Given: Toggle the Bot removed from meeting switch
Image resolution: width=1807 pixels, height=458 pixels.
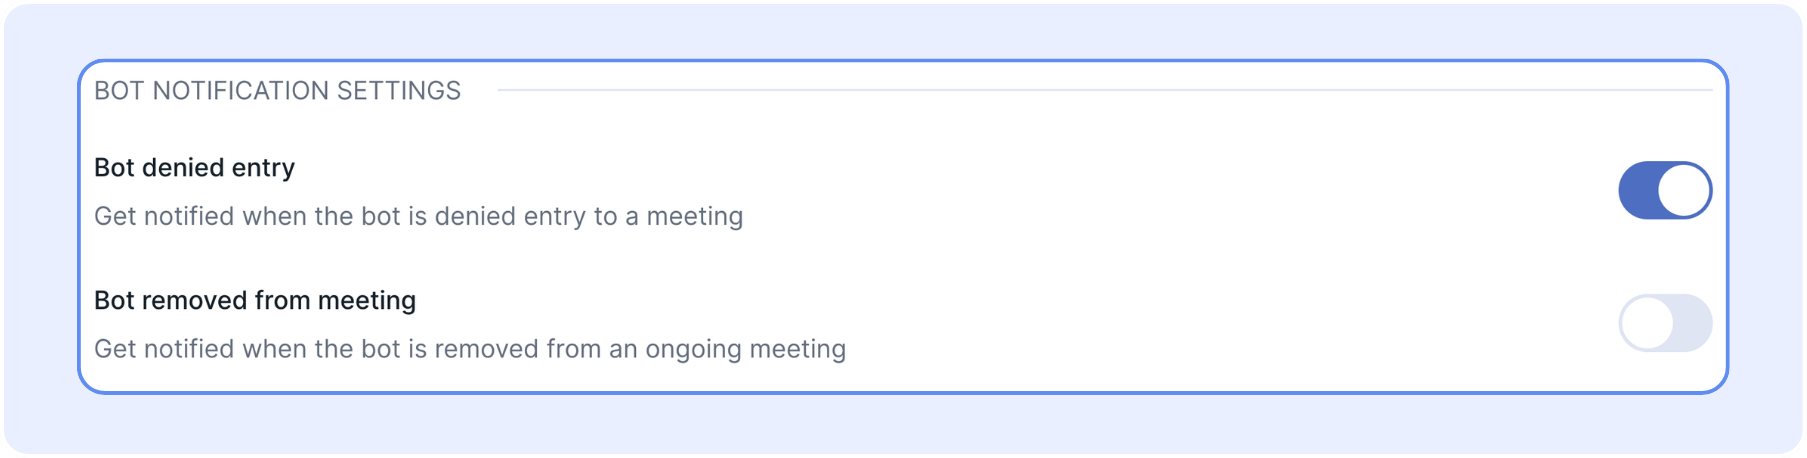Looking at the screenshot, I should (1664, 323).
